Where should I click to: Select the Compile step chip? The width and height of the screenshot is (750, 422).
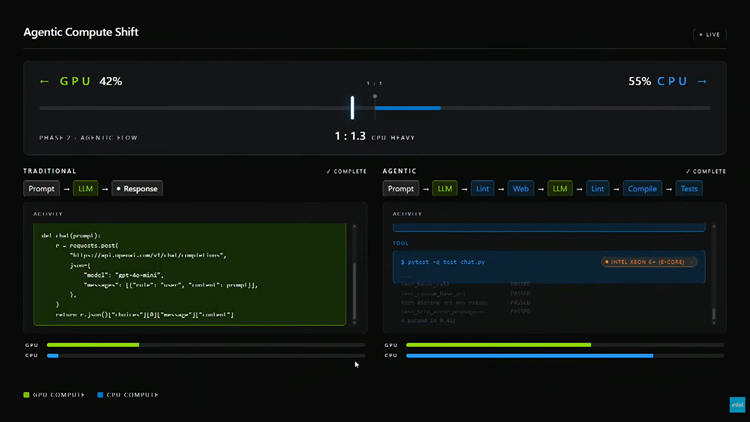[642, 189]
